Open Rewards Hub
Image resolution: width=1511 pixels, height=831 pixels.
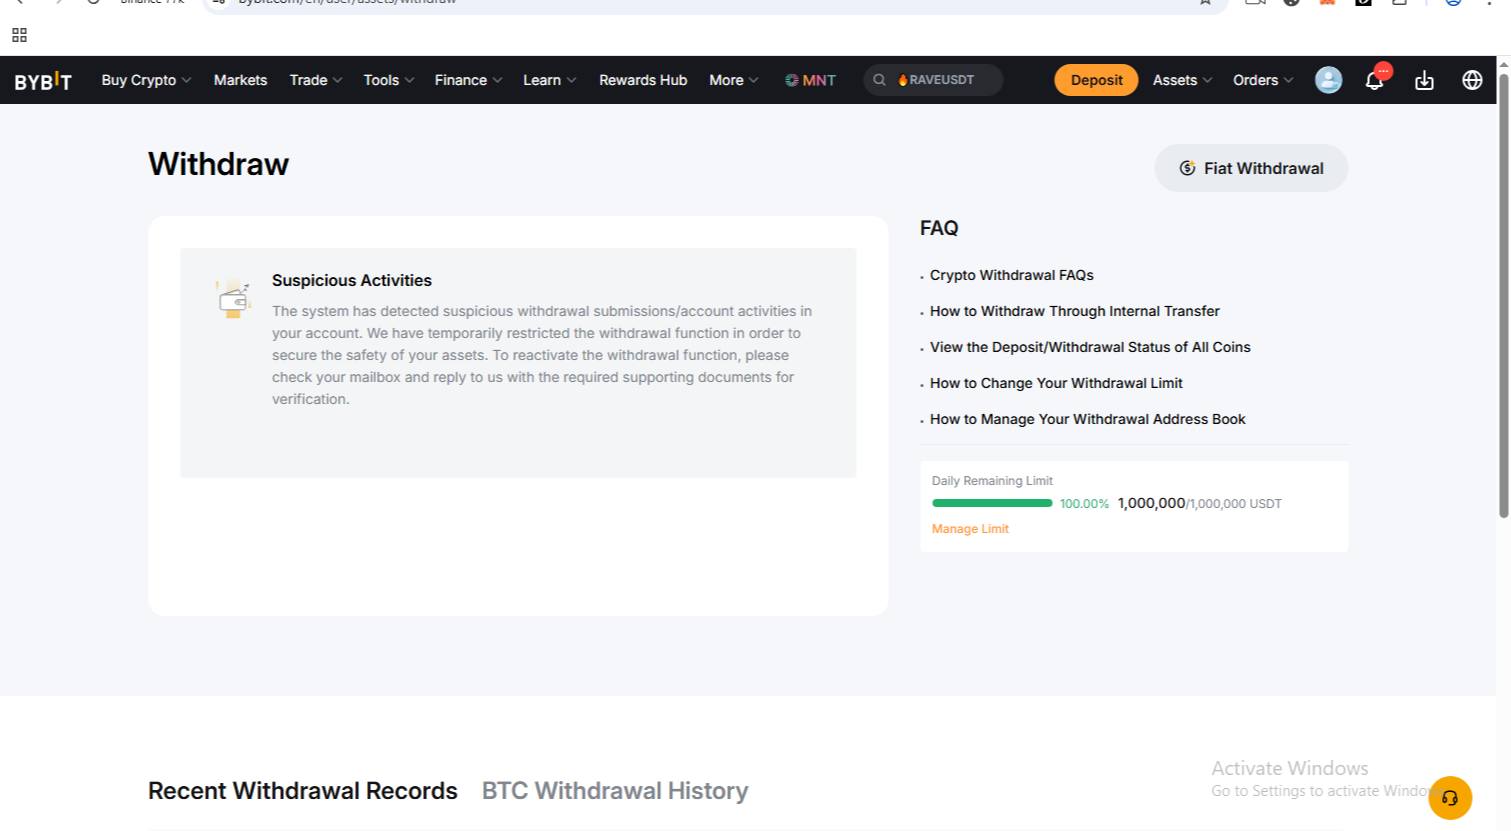pyautogui.click(x=643, y=80)
